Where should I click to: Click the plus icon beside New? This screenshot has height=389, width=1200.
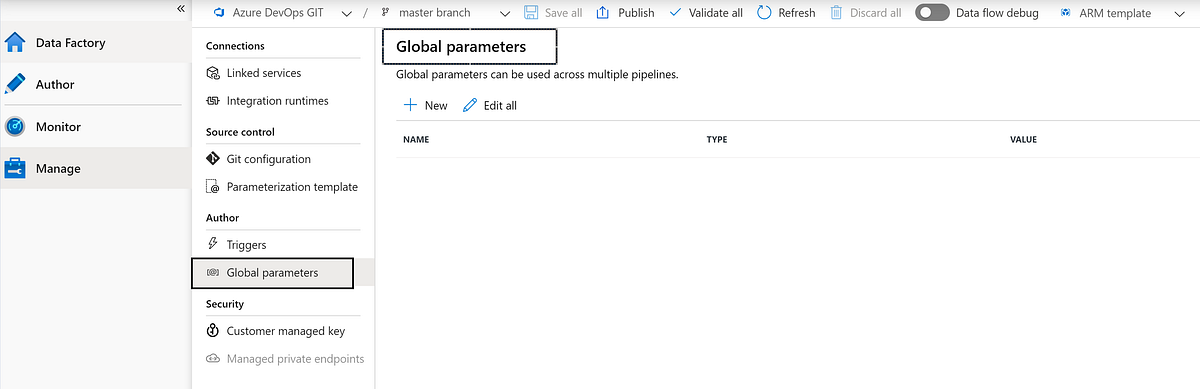(x=410, y=105)
